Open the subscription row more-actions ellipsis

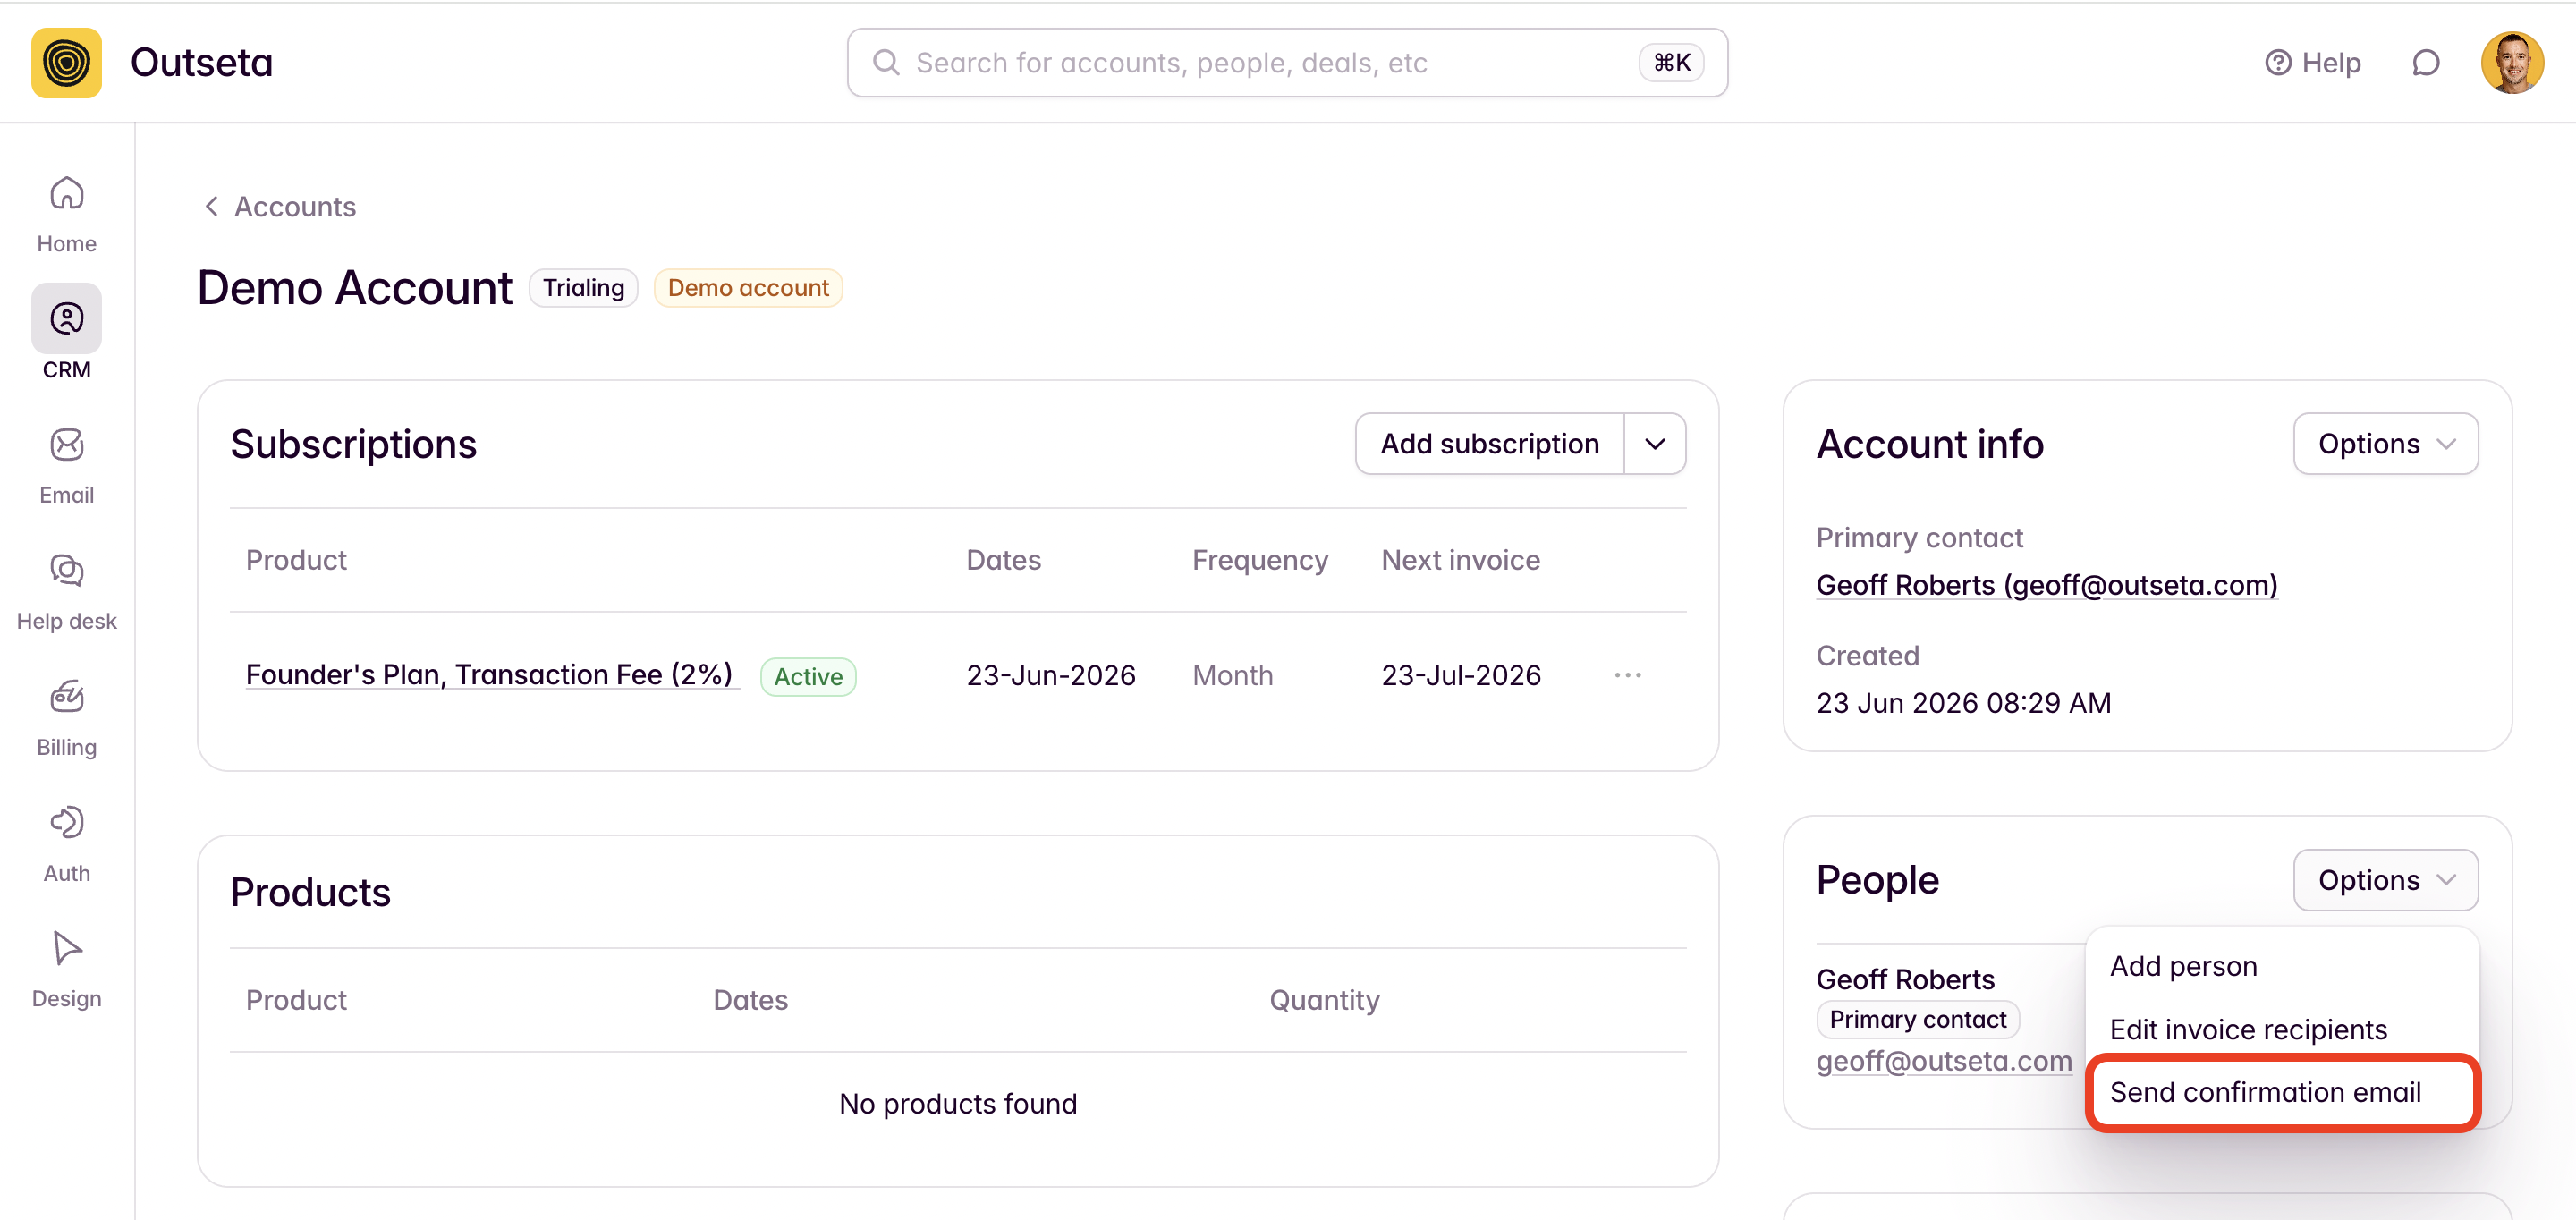point(1627,676)
